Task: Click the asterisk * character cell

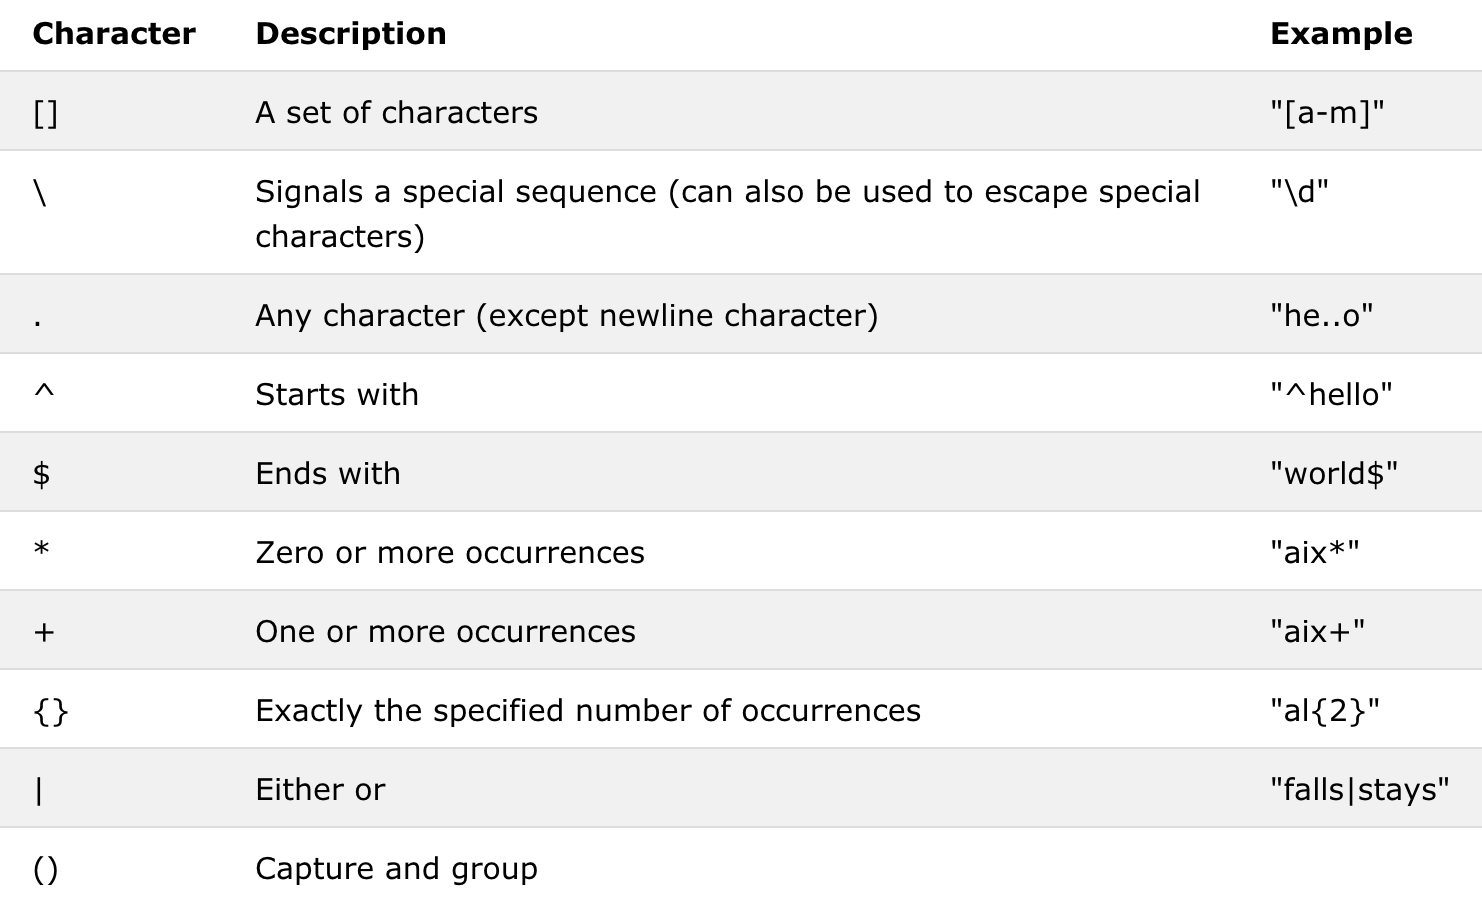Action: click(x=41, y=550)
